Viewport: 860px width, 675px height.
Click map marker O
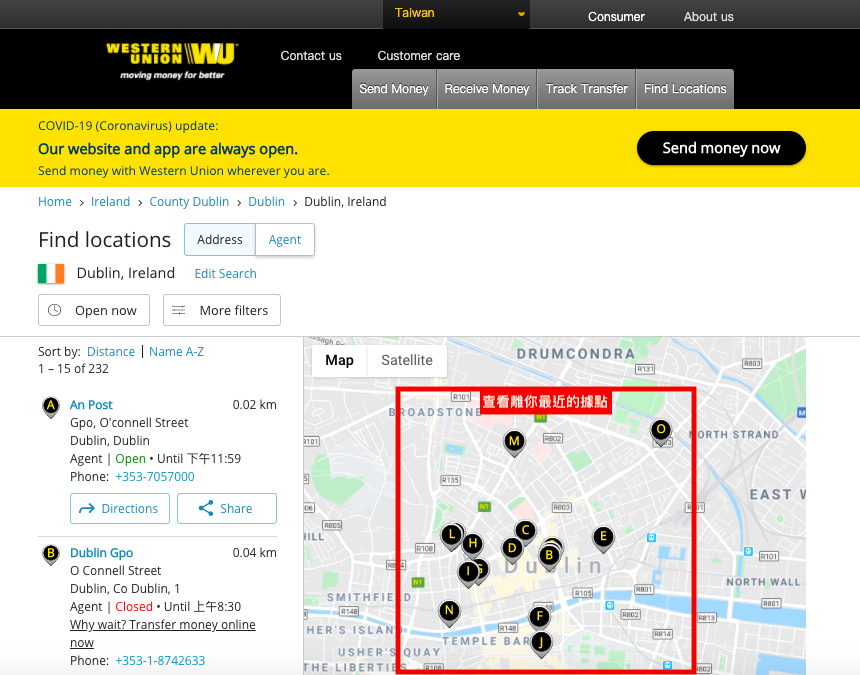point(661,430)
